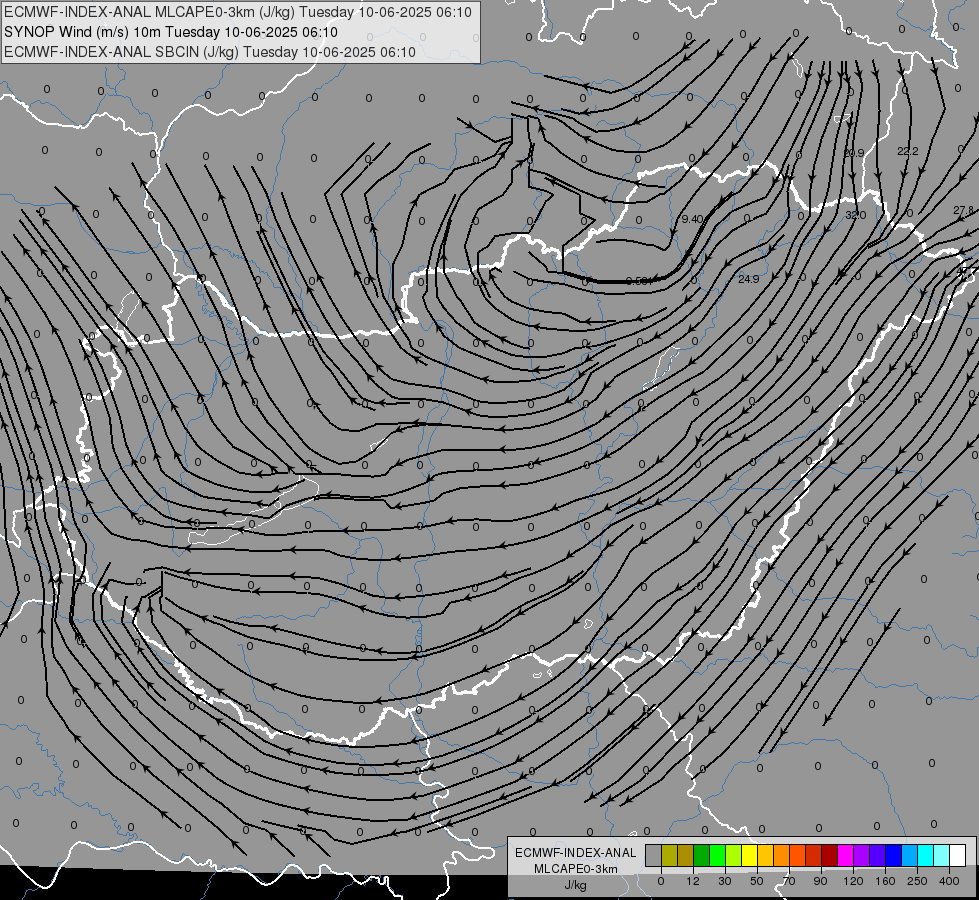Click the legend scale label '120'
The height and width of the screenshot is (900, 979).
854,881
